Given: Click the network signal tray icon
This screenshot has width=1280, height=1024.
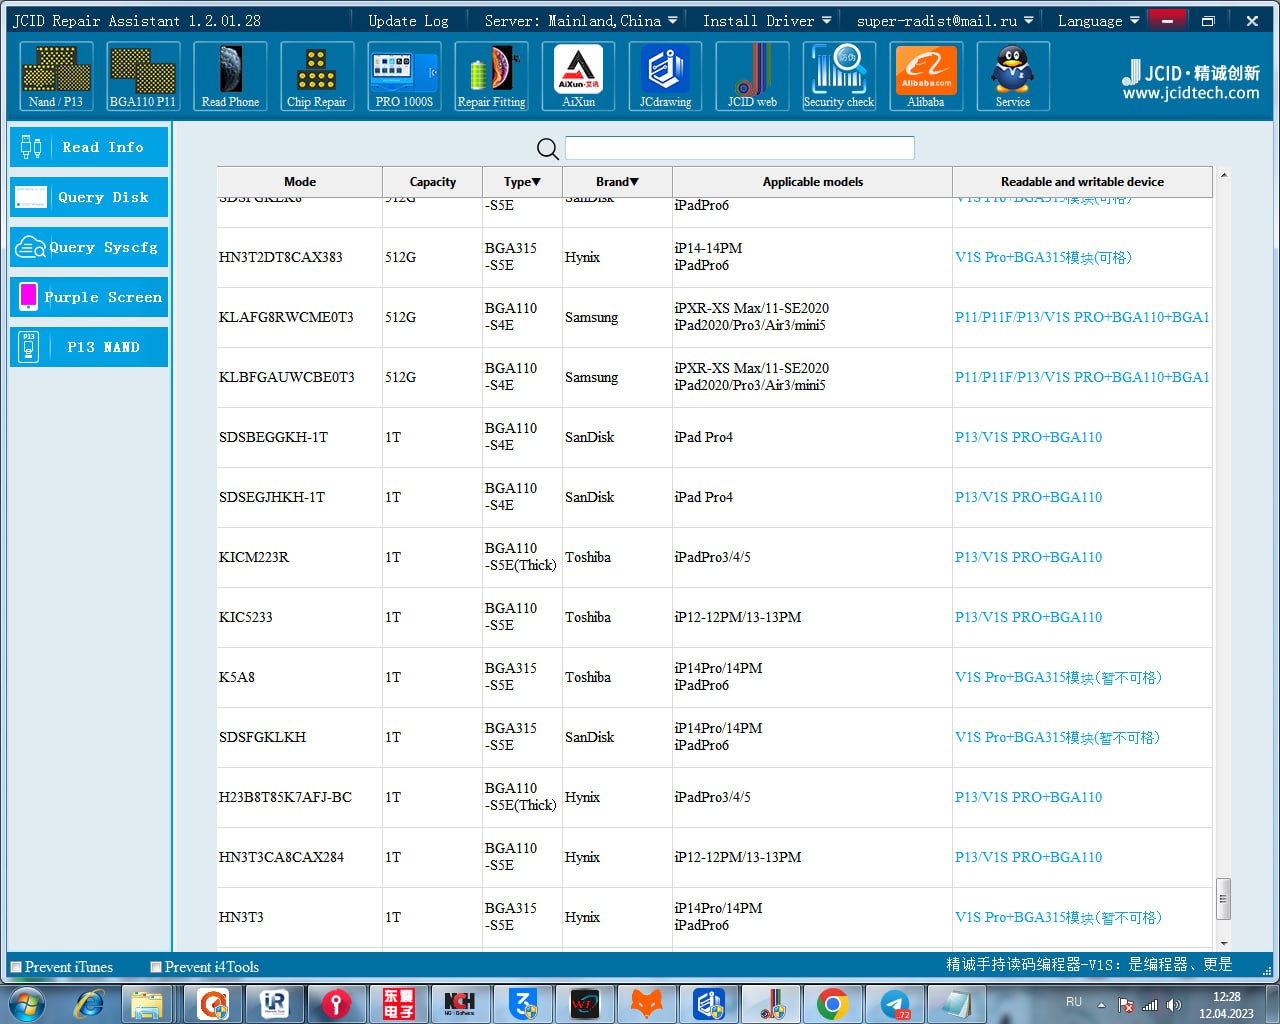Looking at the screenshot, I should (x=1150, y=1005).
